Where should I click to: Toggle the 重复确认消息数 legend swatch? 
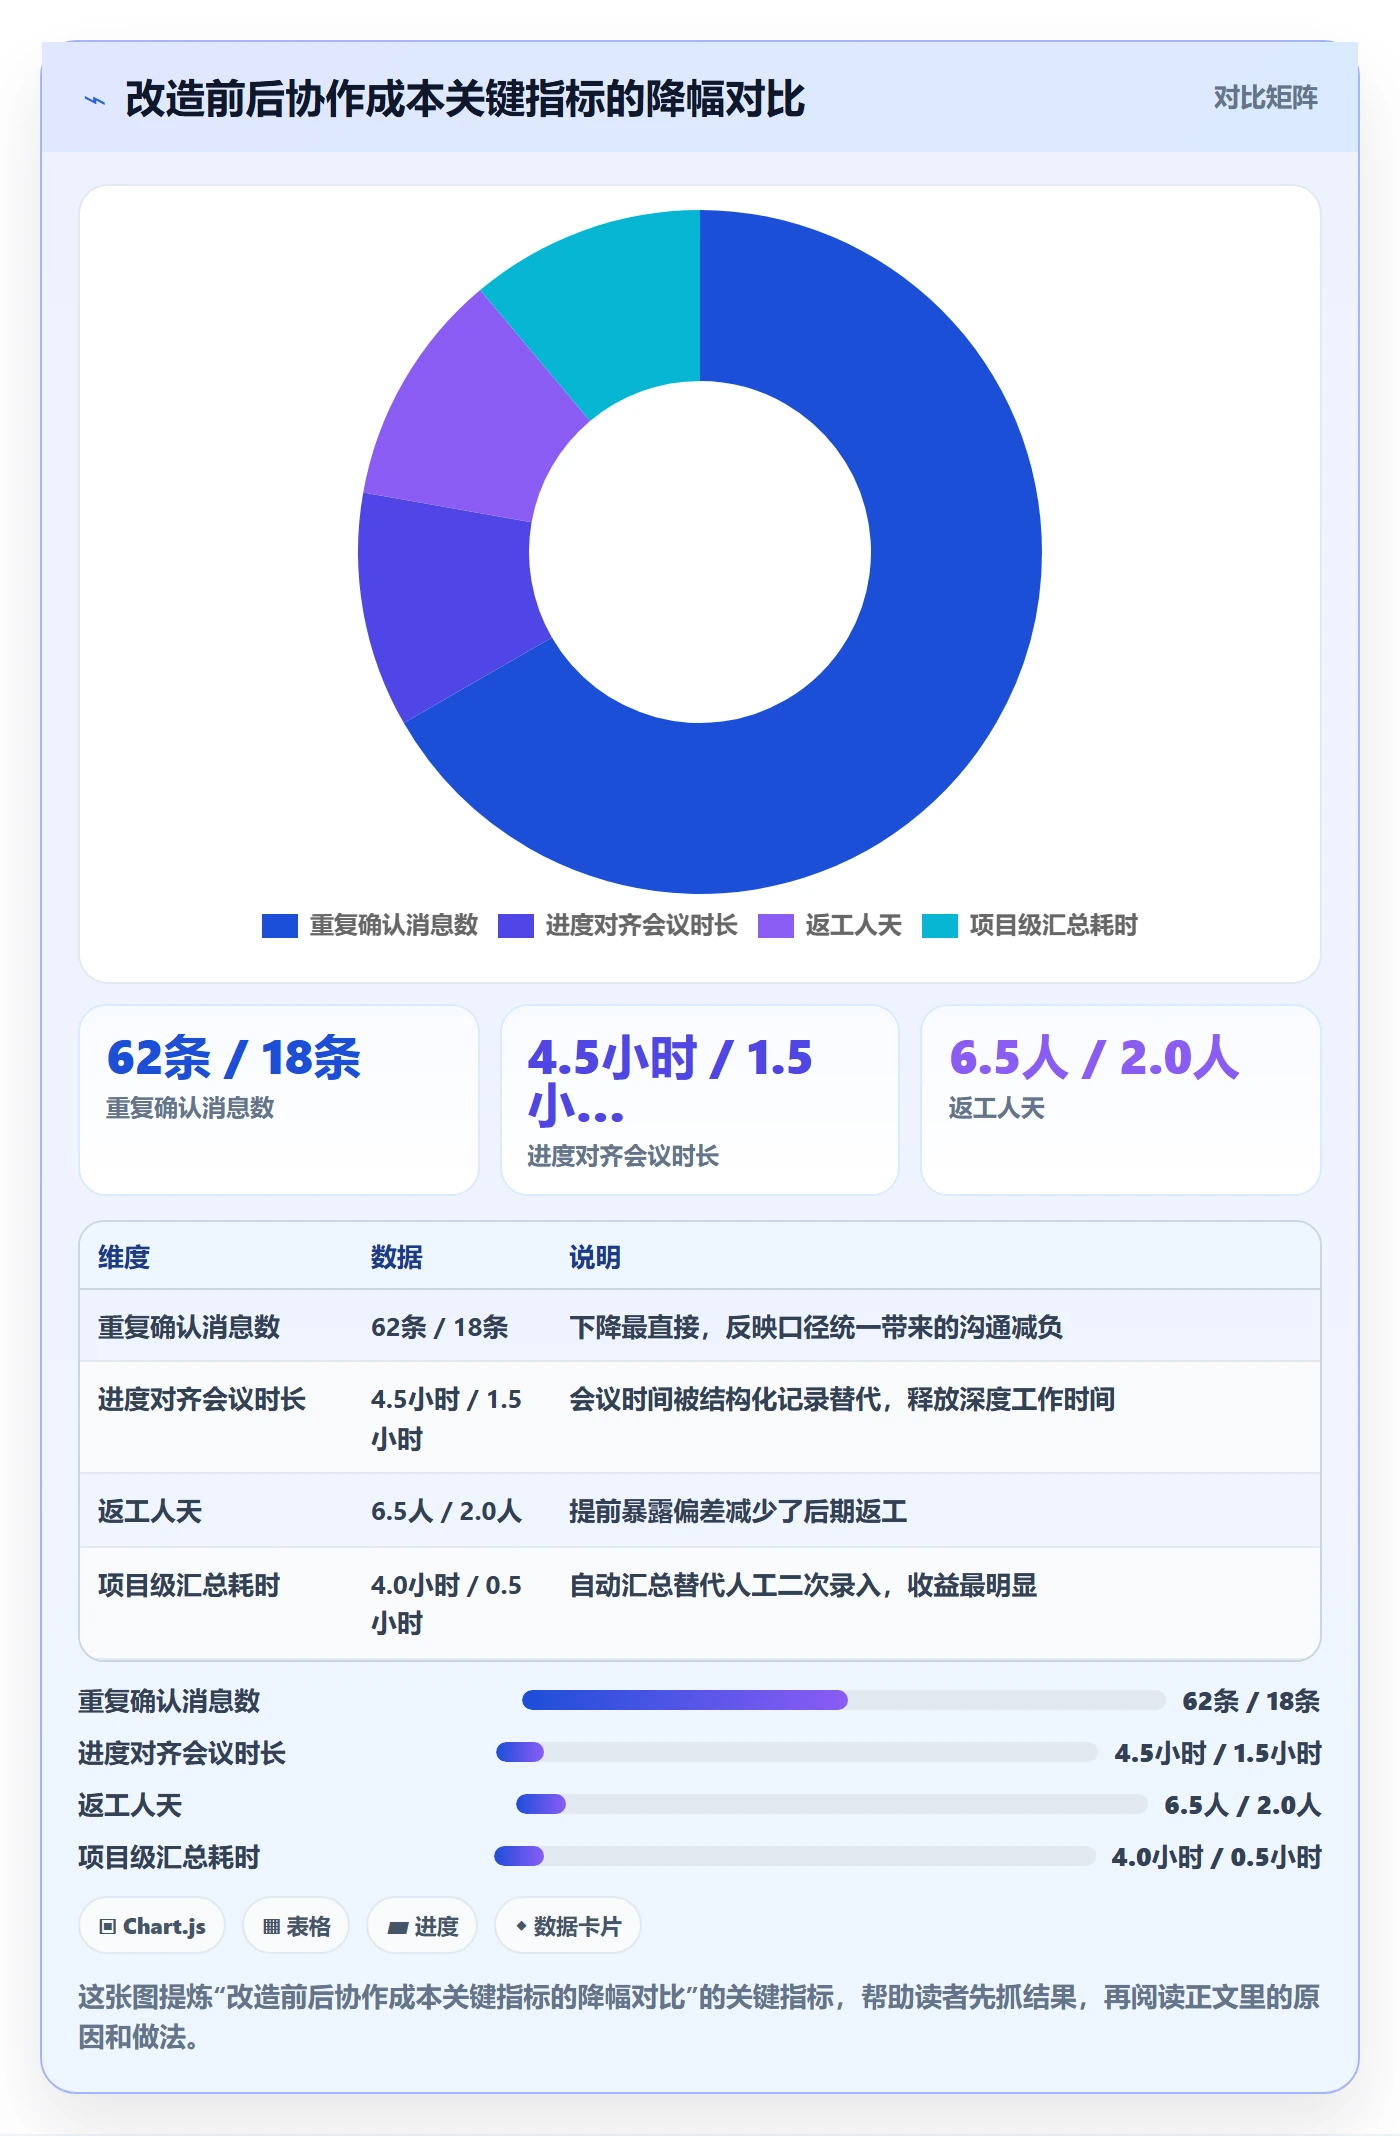tap(280, 926)
